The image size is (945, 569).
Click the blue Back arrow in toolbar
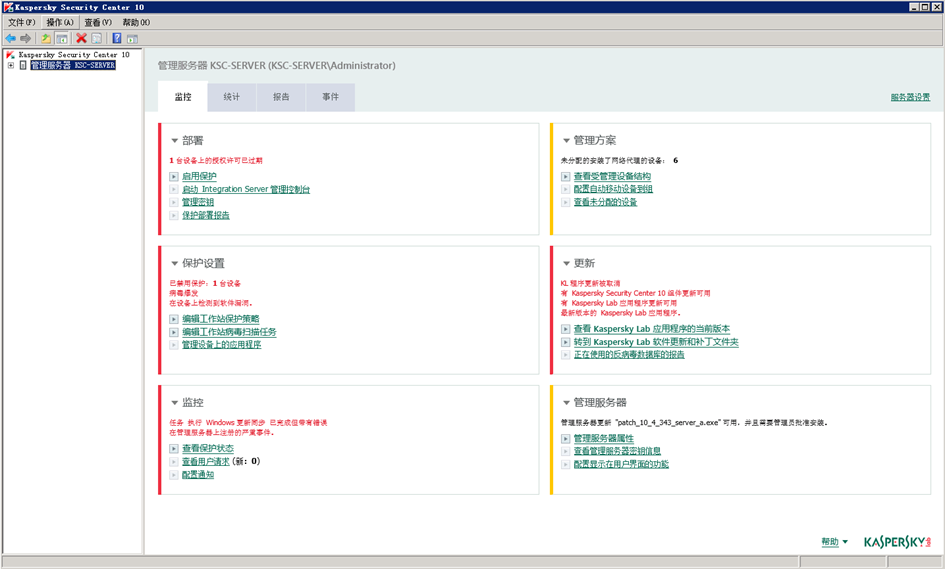[x=10, y=39]
